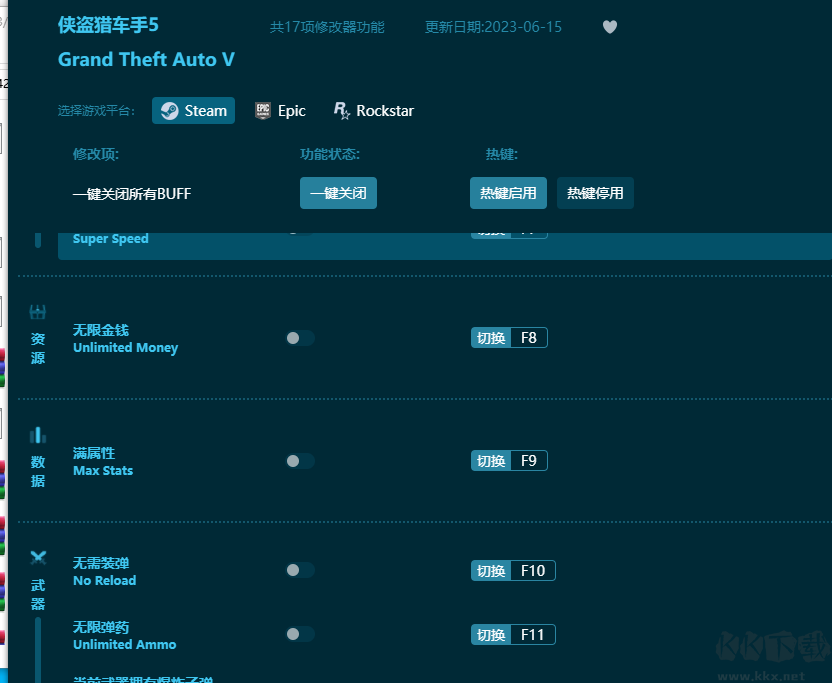
Task: Click the Max Stats label
Action: click(x=103, y=471)
